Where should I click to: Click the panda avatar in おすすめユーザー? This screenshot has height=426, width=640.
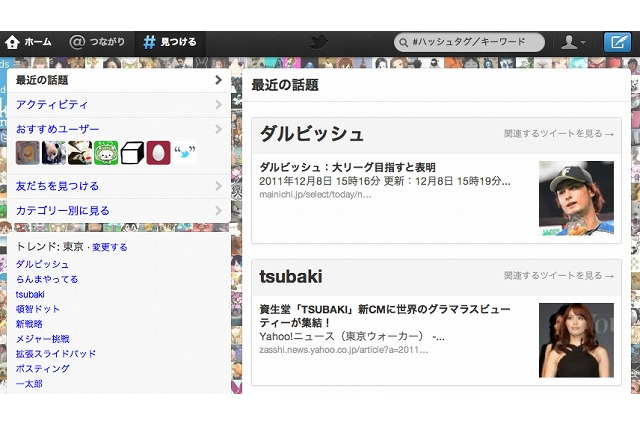click(54, 153)
